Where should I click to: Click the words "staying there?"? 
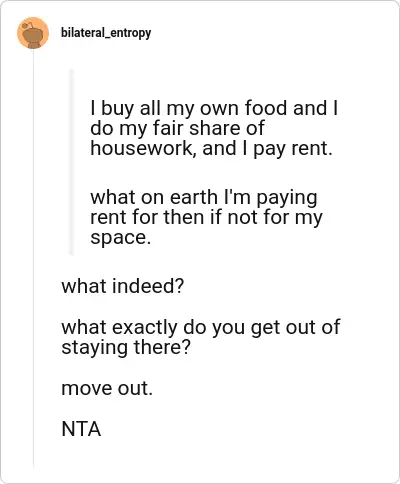coord(126,347)
